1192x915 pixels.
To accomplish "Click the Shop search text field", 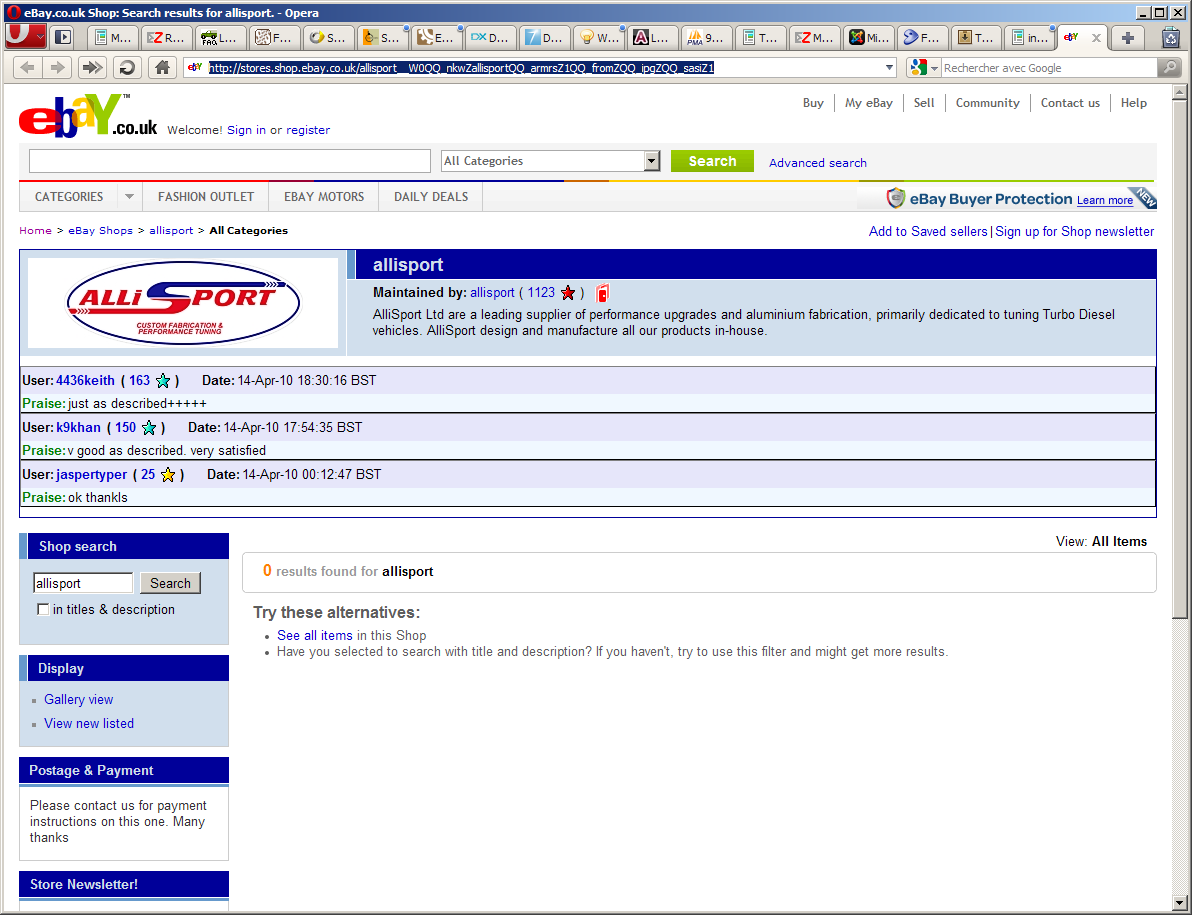I will [83, 583].
